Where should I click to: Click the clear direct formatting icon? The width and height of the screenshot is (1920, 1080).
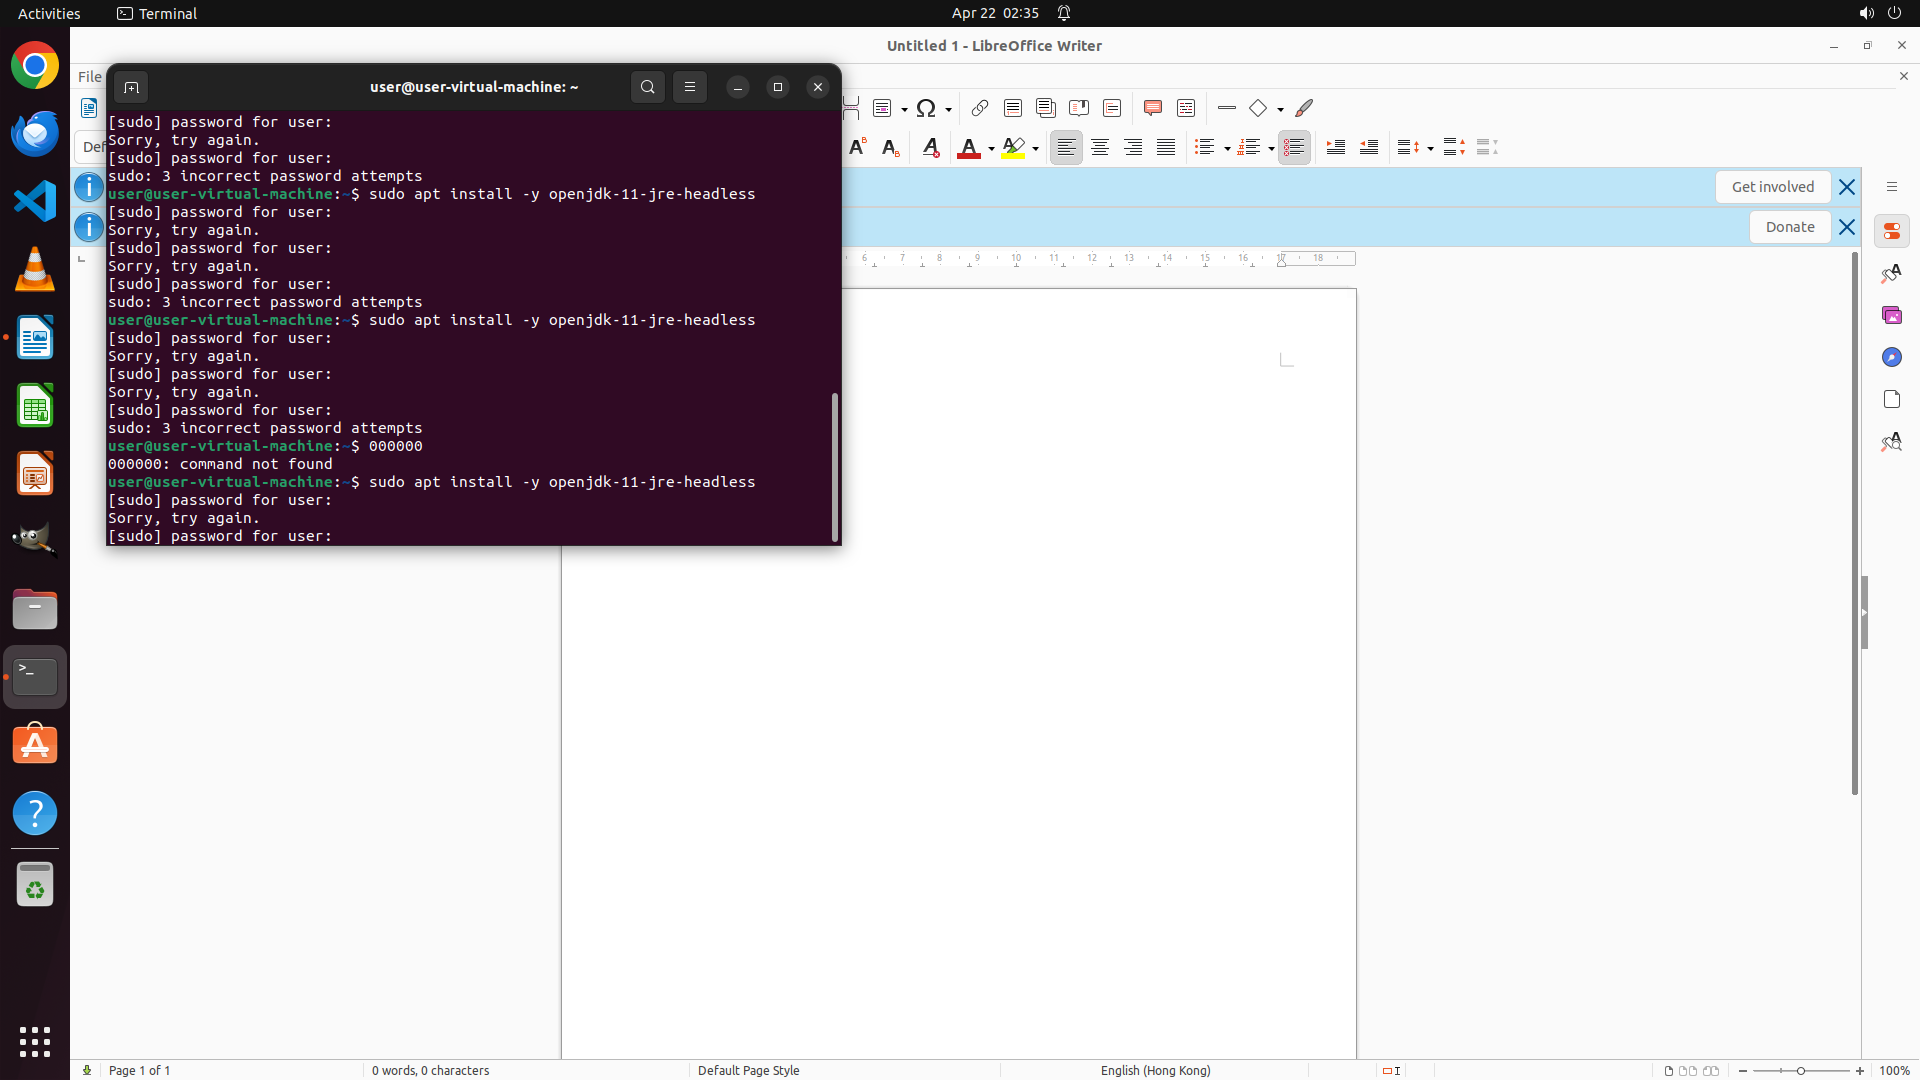click(x=930, y=147)
